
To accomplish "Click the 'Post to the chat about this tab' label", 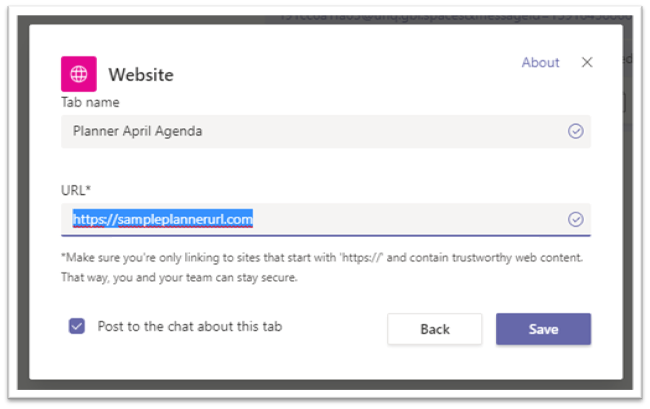I will pos(190,327).
